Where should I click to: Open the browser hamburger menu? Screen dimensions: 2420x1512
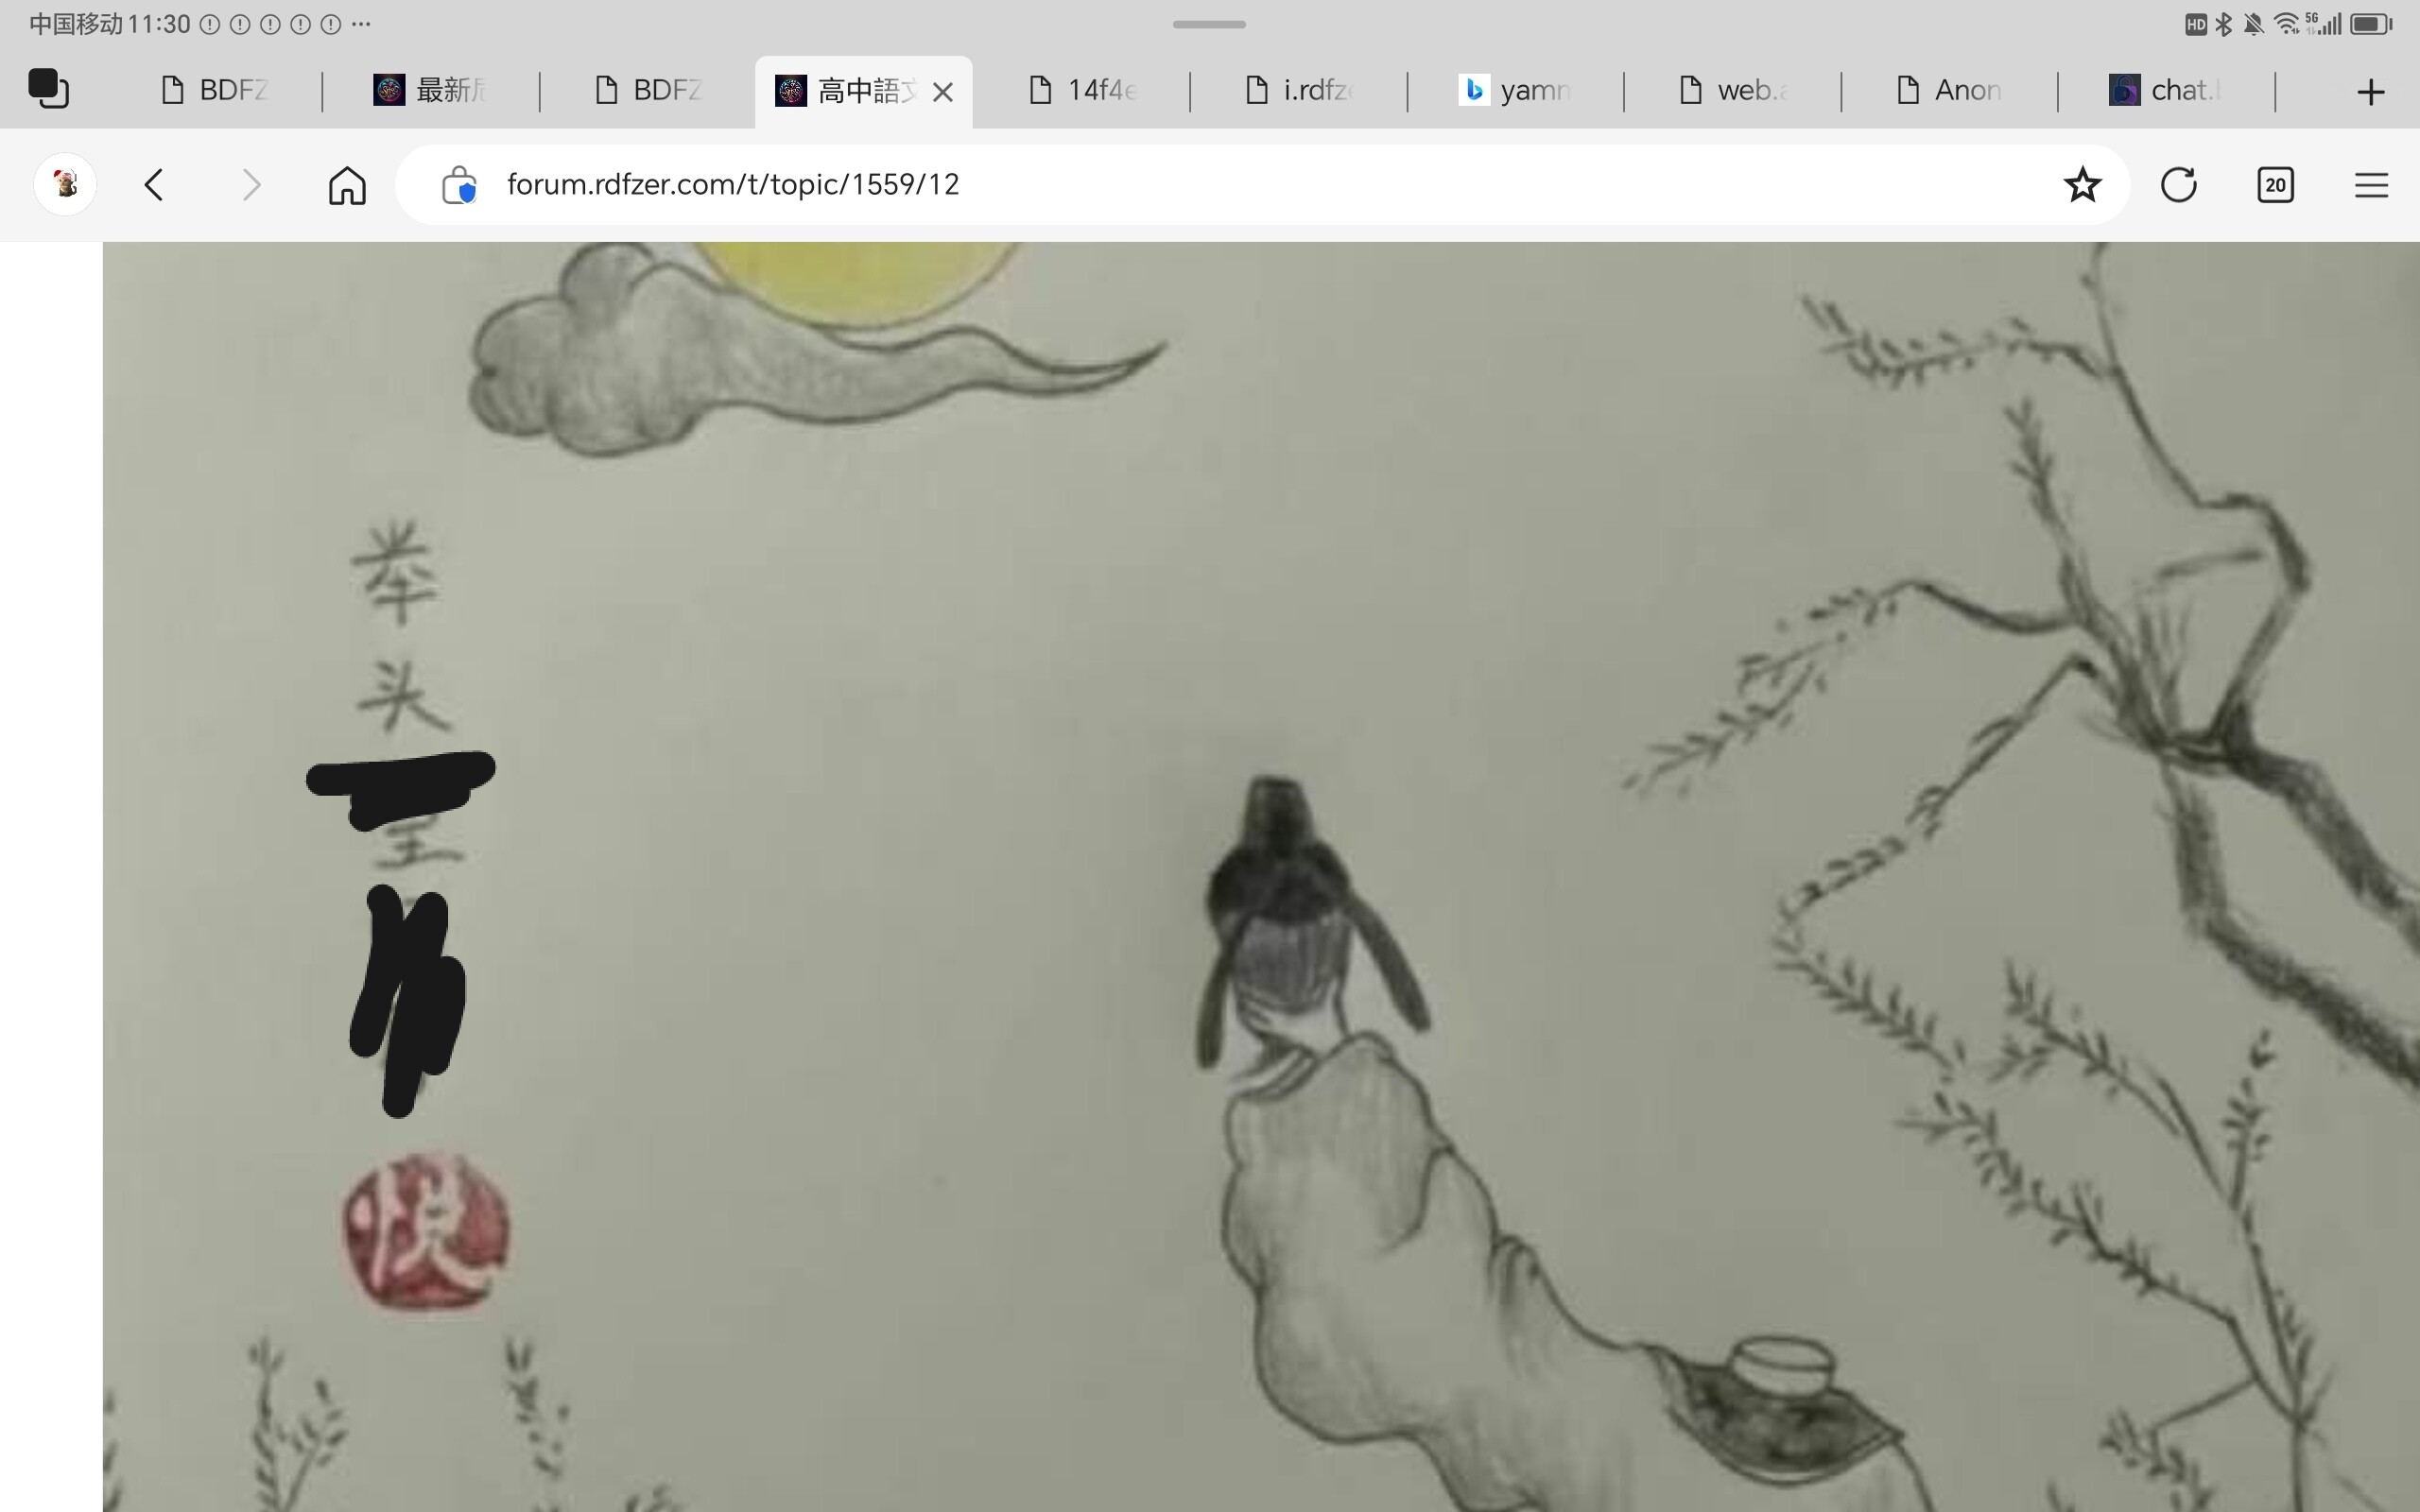pos(2371,185)
